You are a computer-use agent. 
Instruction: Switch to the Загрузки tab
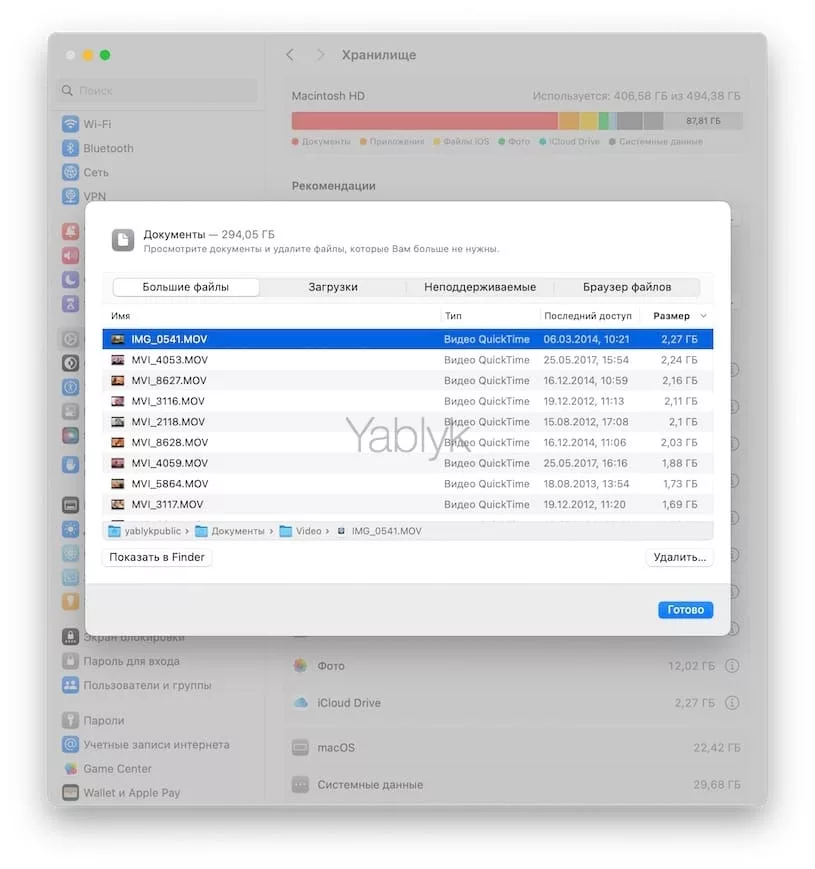point(333,287)
